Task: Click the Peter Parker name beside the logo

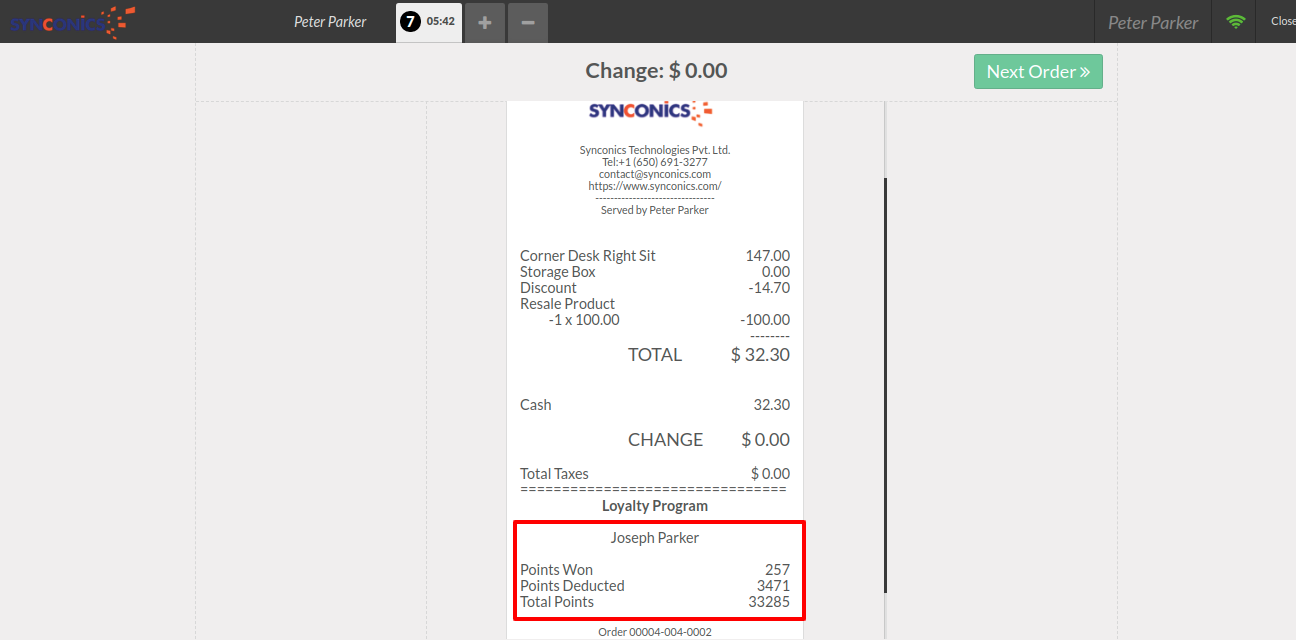Action: pos(330,22)
